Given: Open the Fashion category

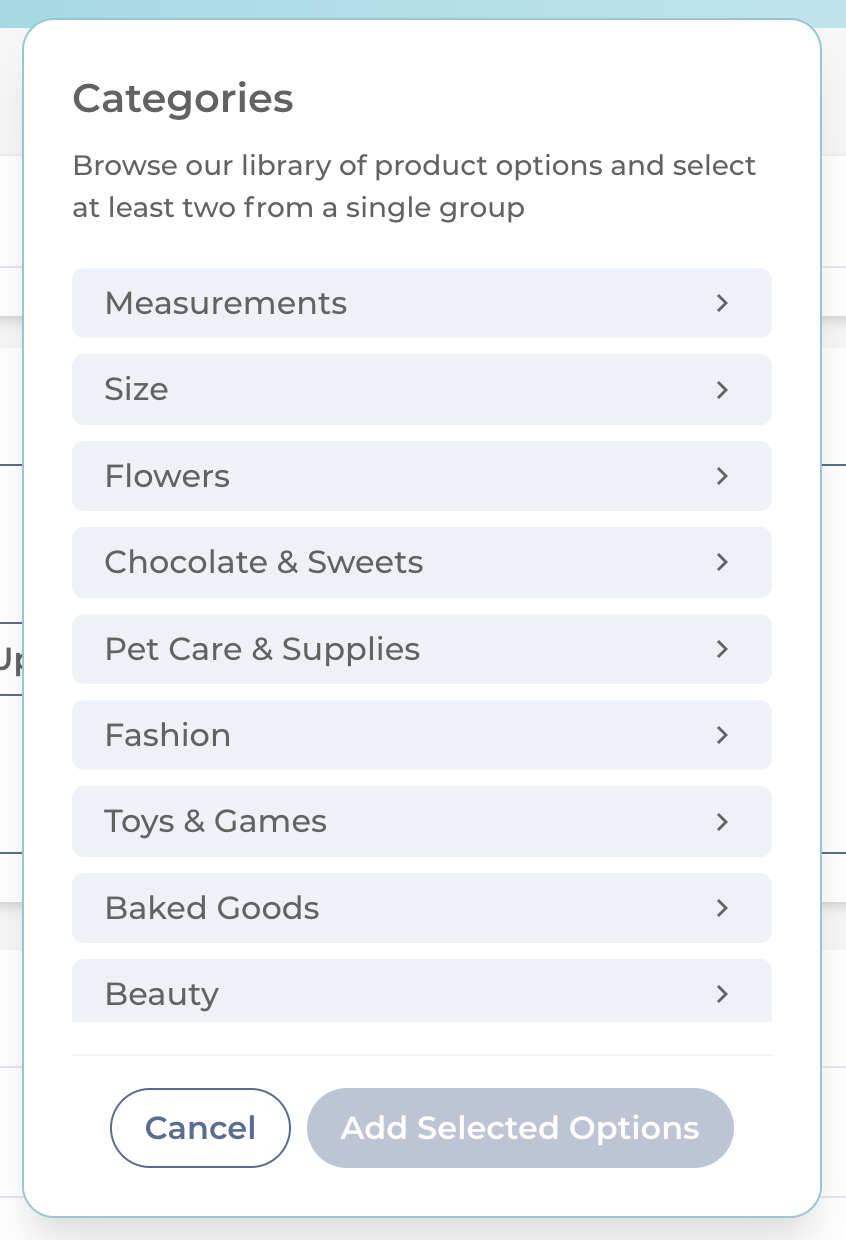Looking at the screenshot, I should [421, 735].
